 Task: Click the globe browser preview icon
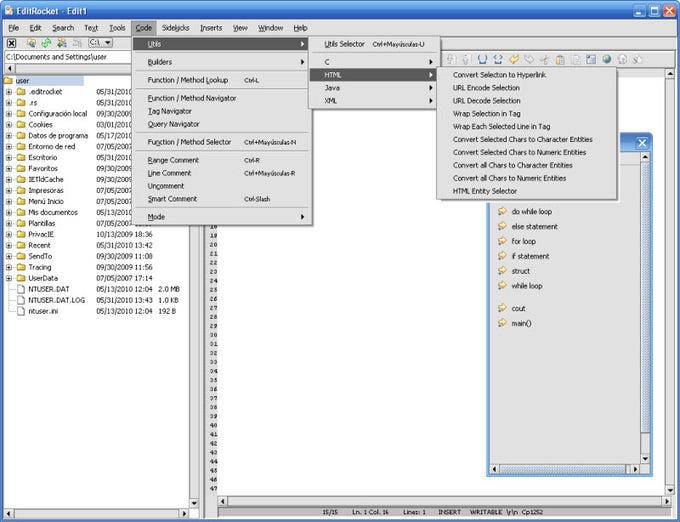[606, 59]
